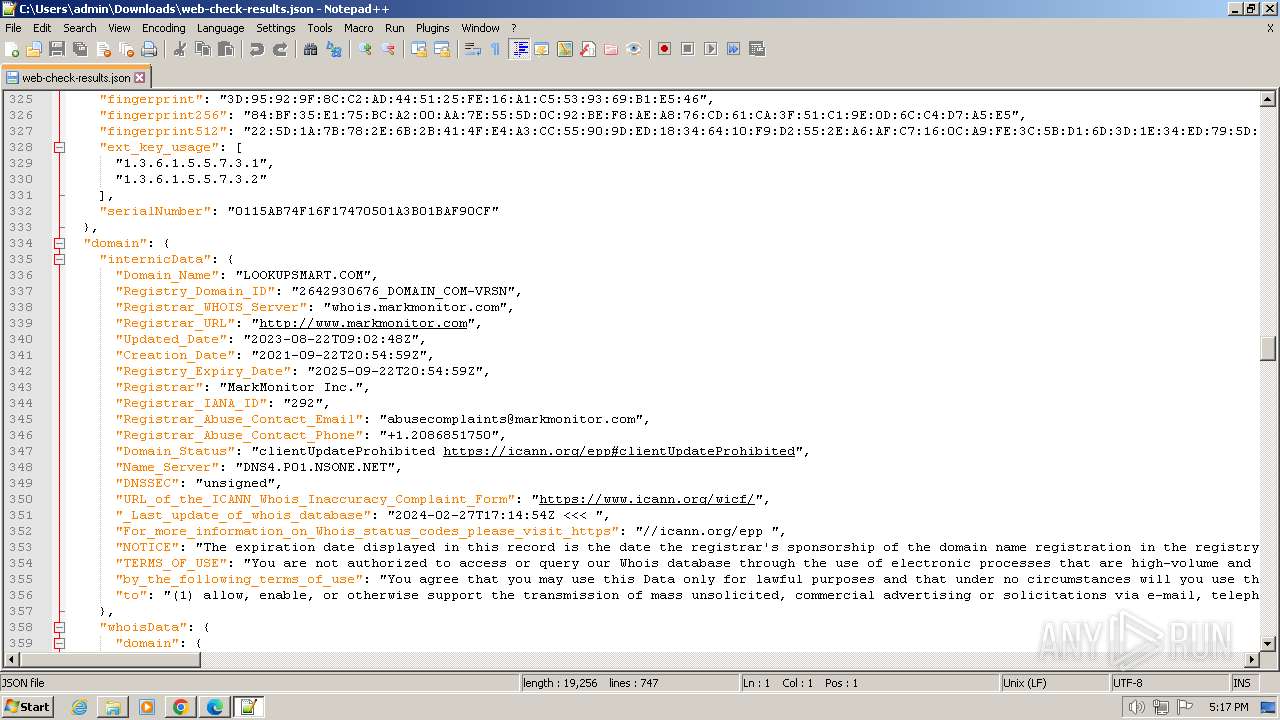Open the Language menu
The width and height of the screenshot is (1280, 720).
pyautogui.click(x=220, y=28)
